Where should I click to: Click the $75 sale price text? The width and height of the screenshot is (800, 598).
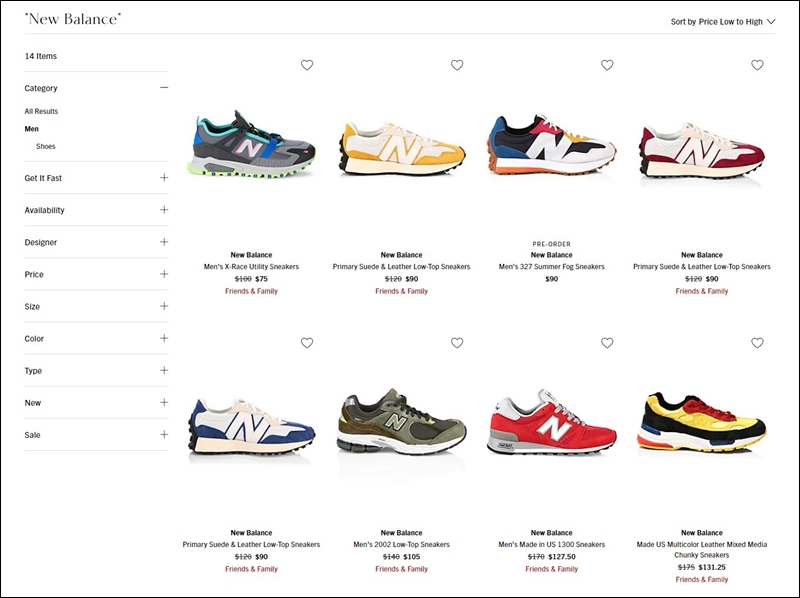pyautogui.click(x=261, y=279)
